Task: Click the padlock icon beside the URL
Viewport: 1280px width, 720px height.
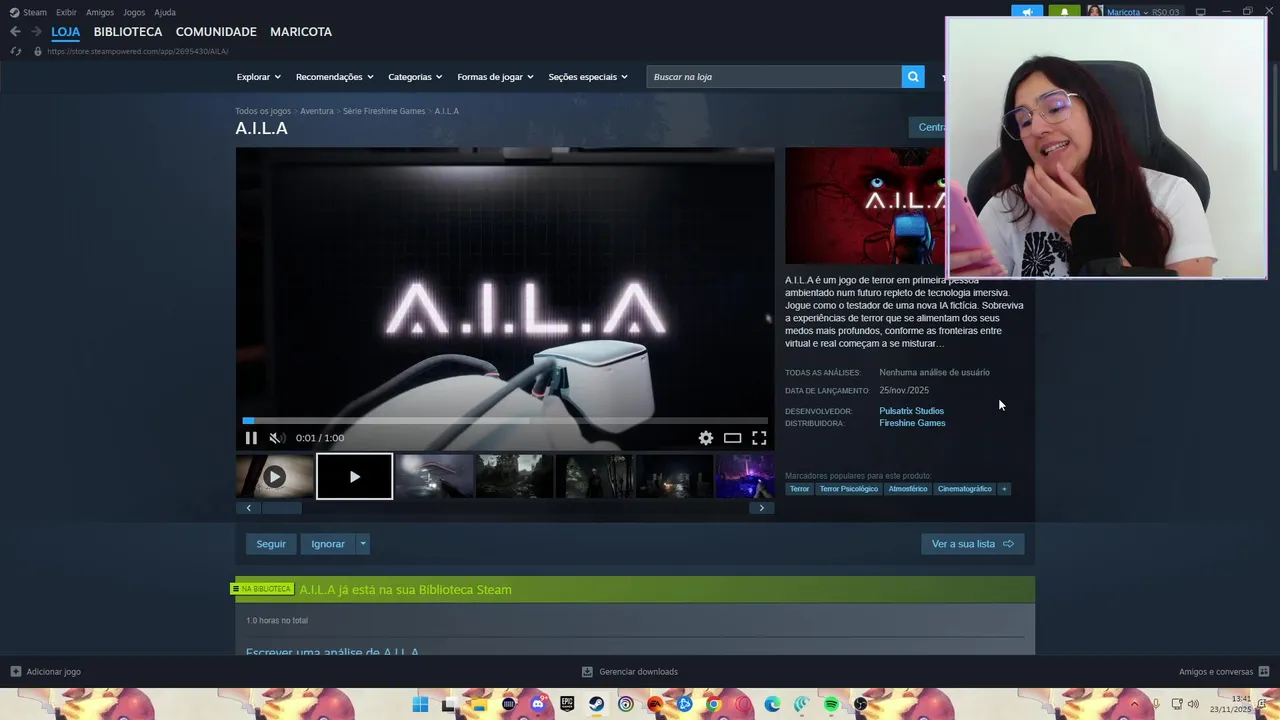Action: tap(38, 51)
